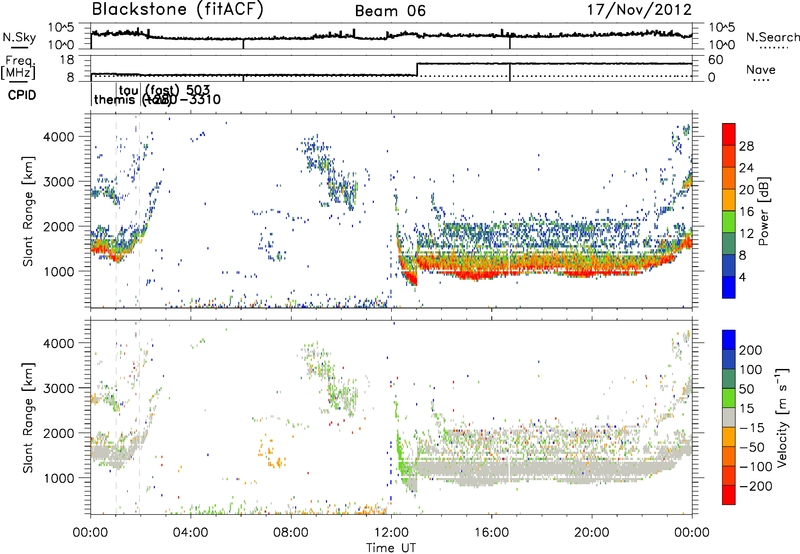Select the 'Freq. [MHz]' axis label
Viewport: 800px width, 554px height.
pyautogui.click(x=18, y=68)
